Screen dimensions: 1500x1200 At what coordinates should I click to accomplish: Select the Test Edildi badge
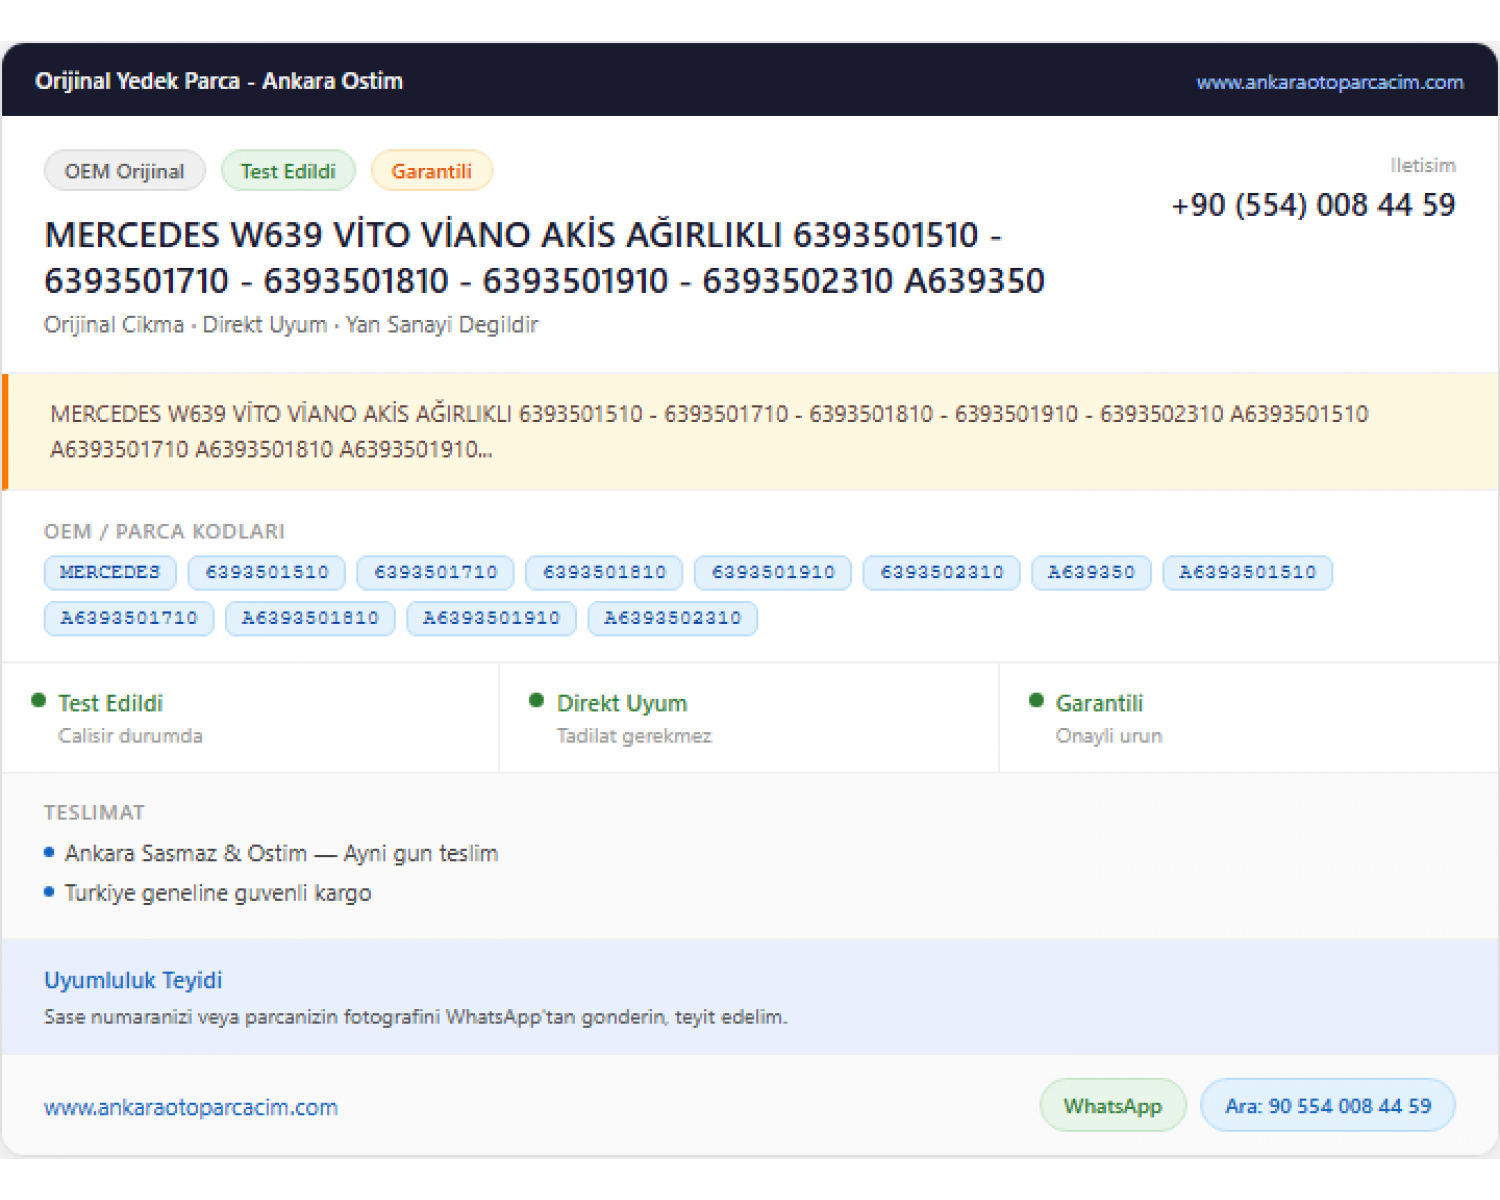point(288,171)
